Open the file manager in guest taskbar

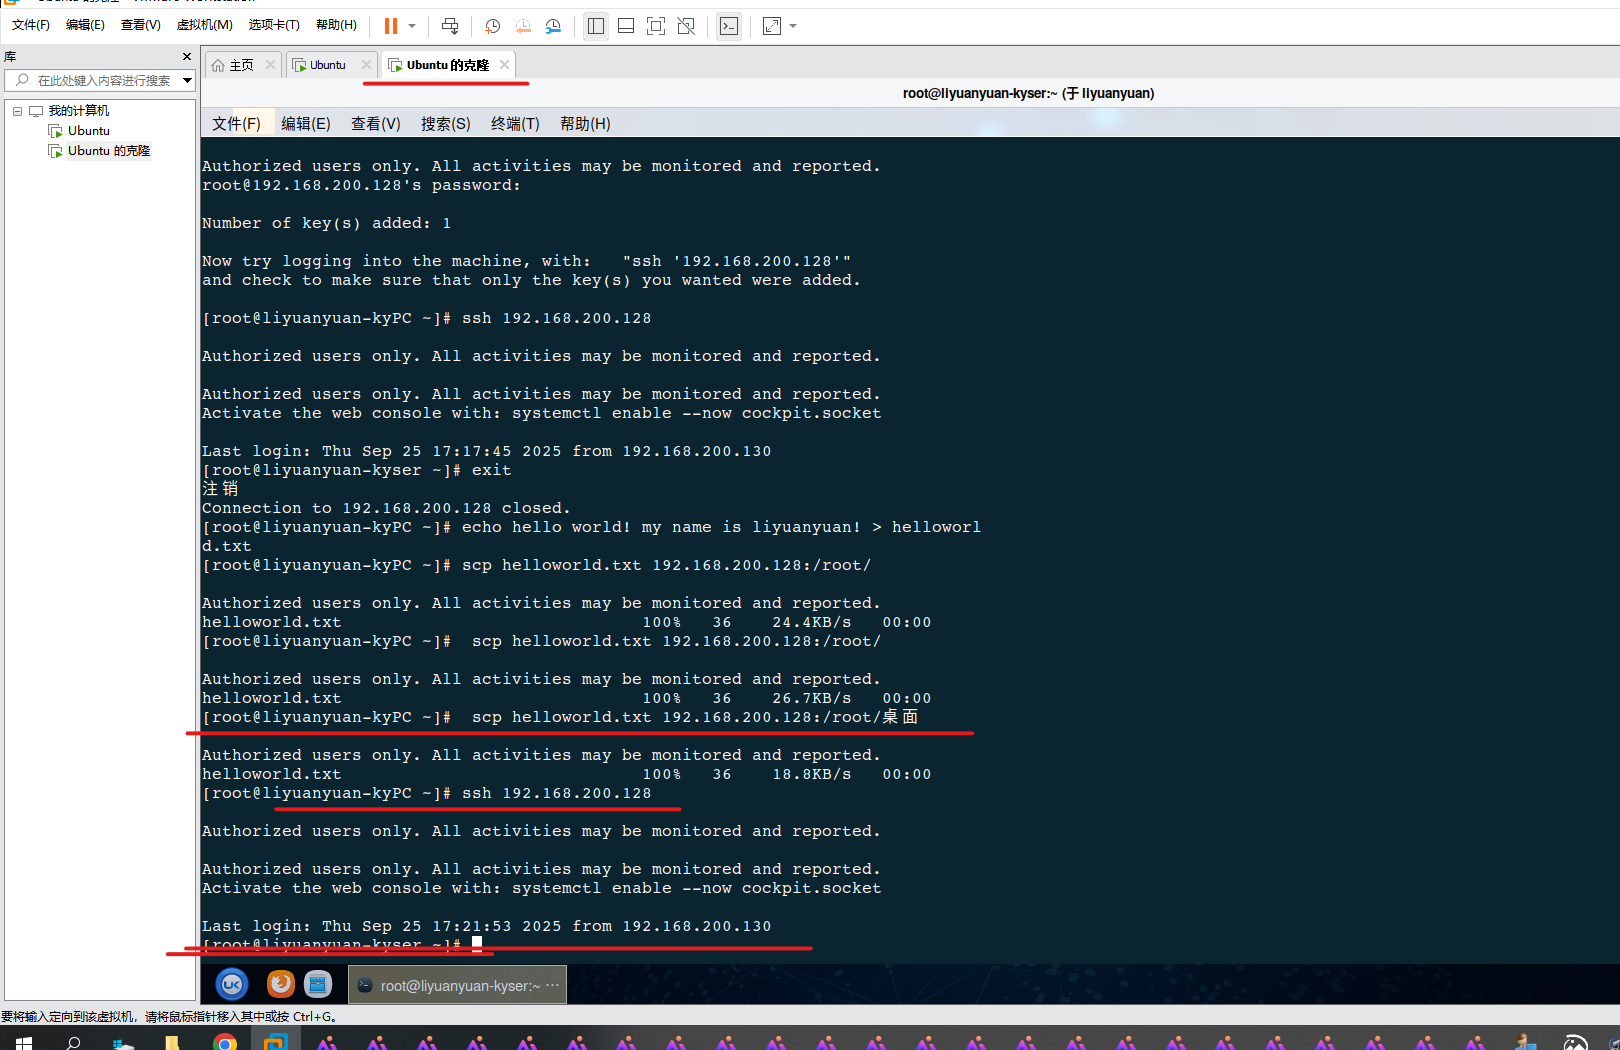point(318,985)
